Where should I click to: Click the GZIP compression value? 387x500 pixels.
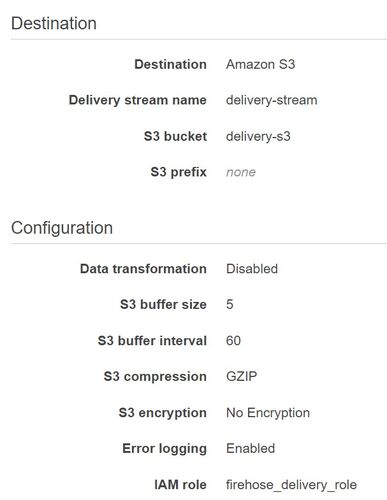pyautogui.click(x=241, y=377)
